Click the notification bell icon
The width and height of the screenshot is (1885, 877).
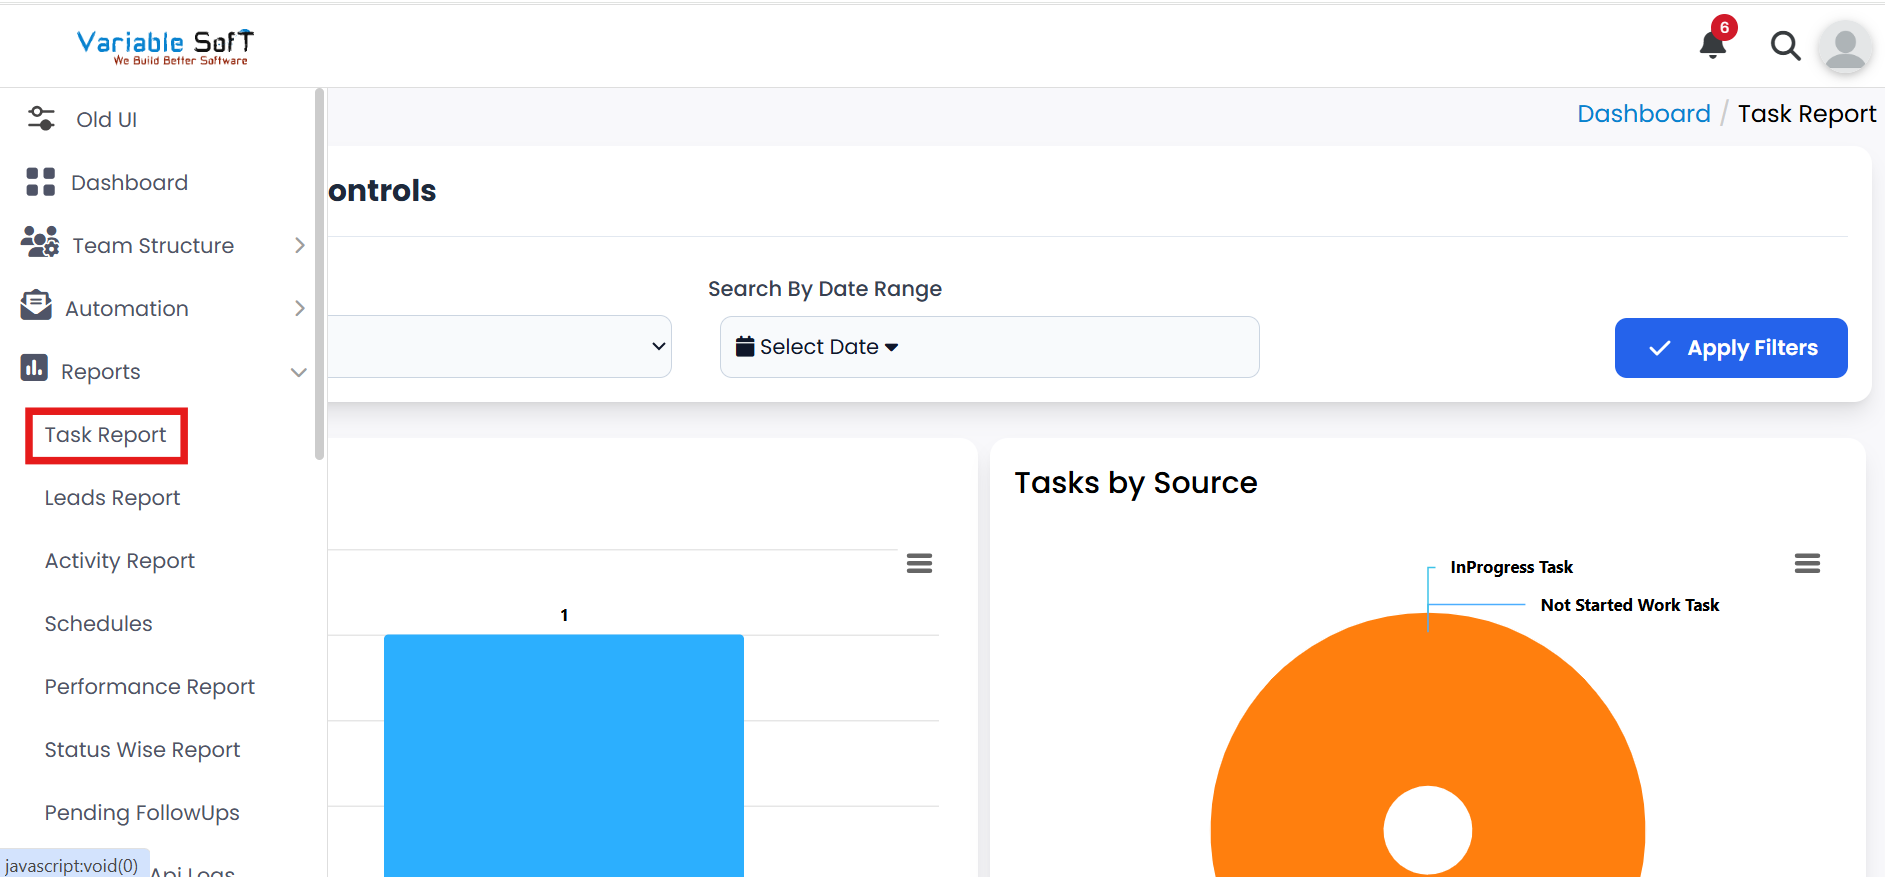point(1713,45)
